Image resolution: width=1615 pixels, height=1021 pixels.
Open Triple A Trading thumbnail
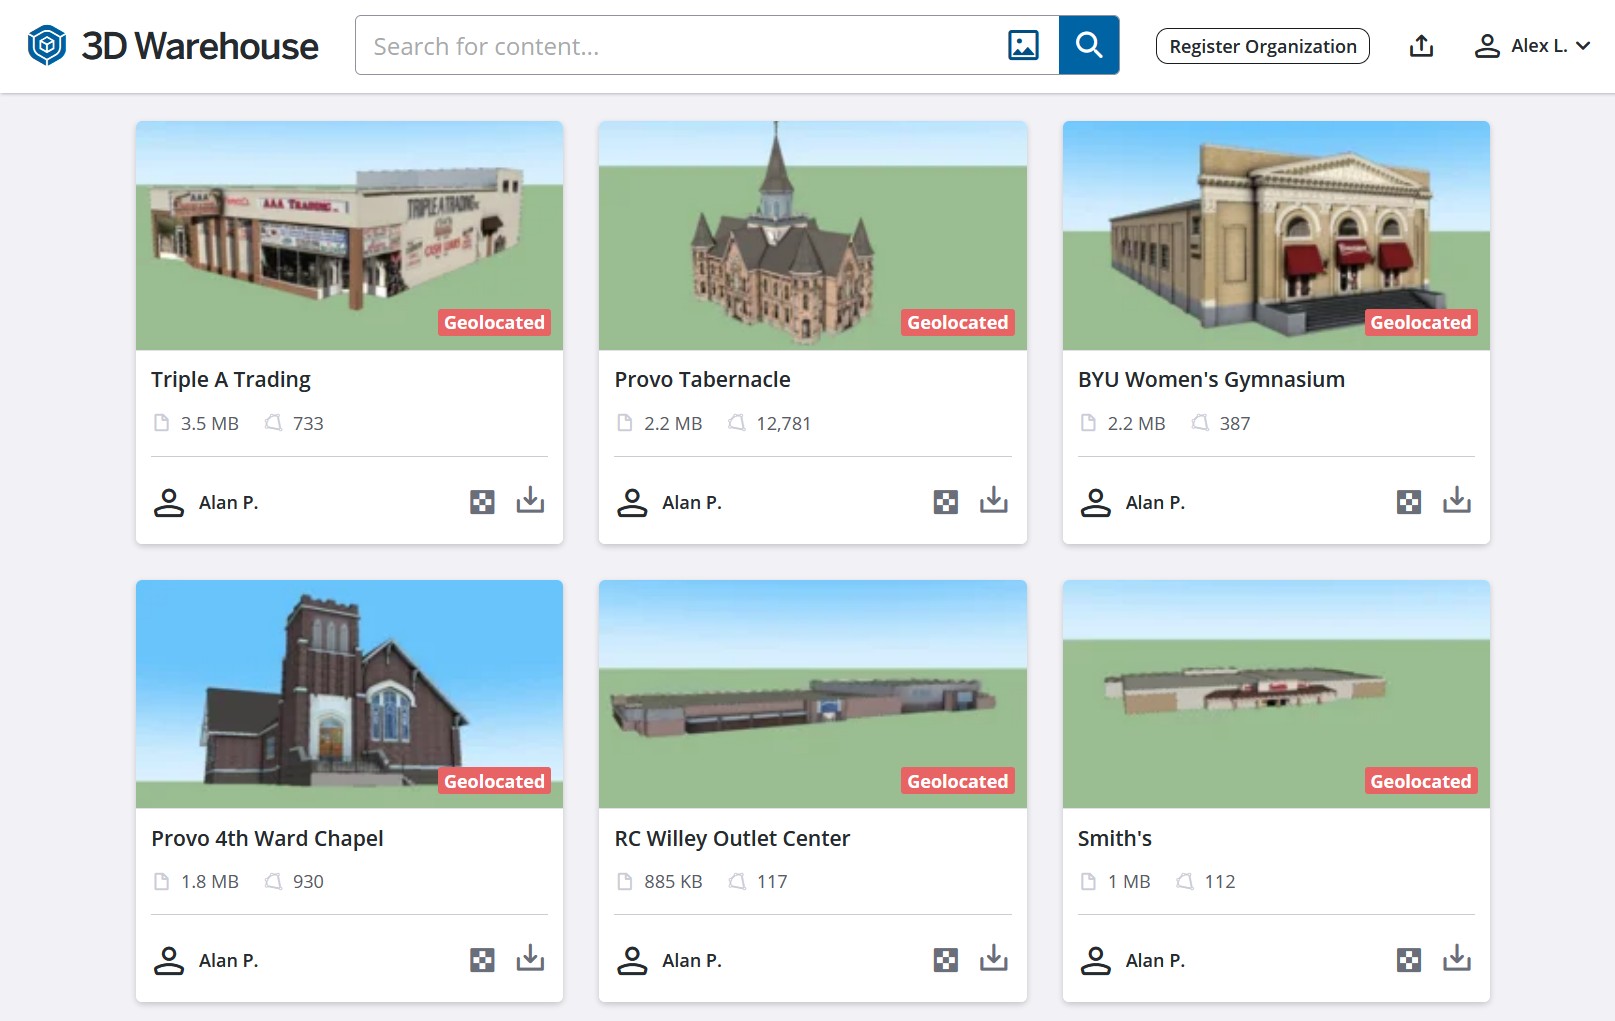[349, 235]
